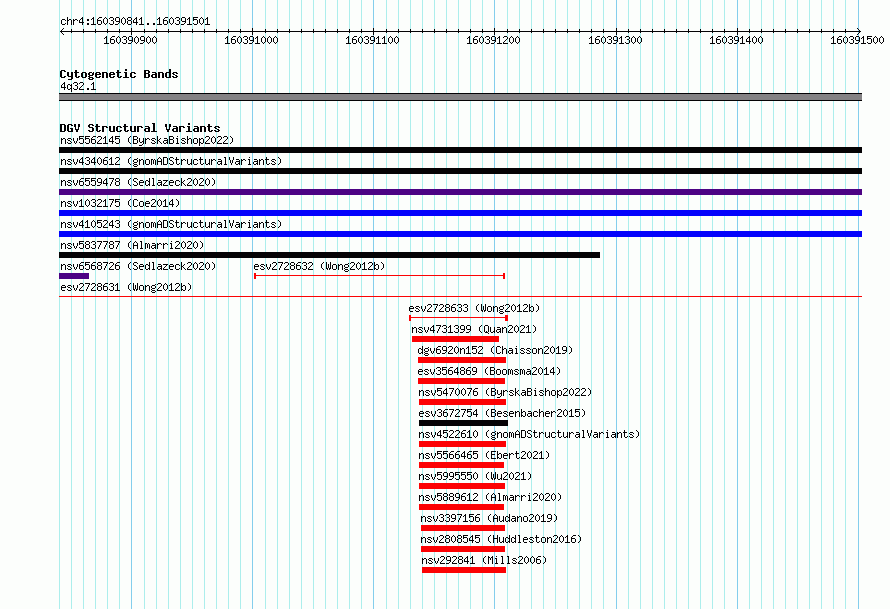Click the red bar under nsv4522610
The image size is (890, 609).
(x=462, y=444)
